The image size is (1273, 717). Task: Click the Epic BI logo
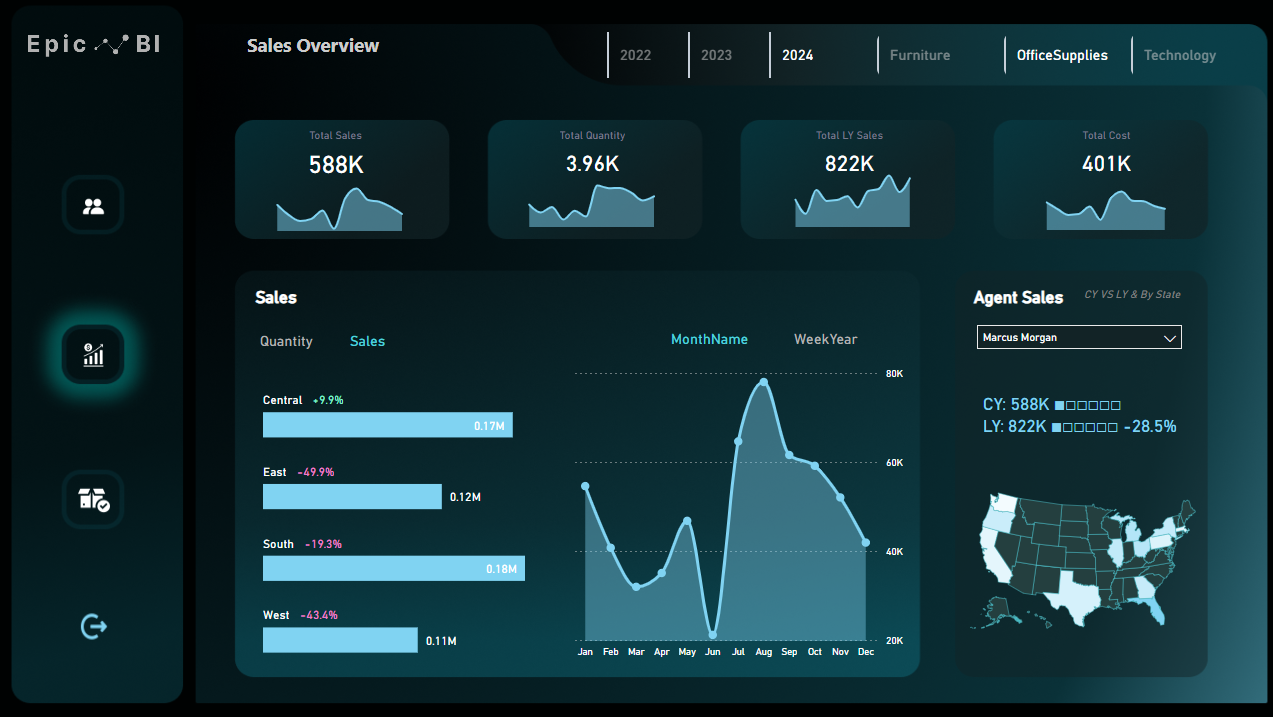[x=93, y=44]
